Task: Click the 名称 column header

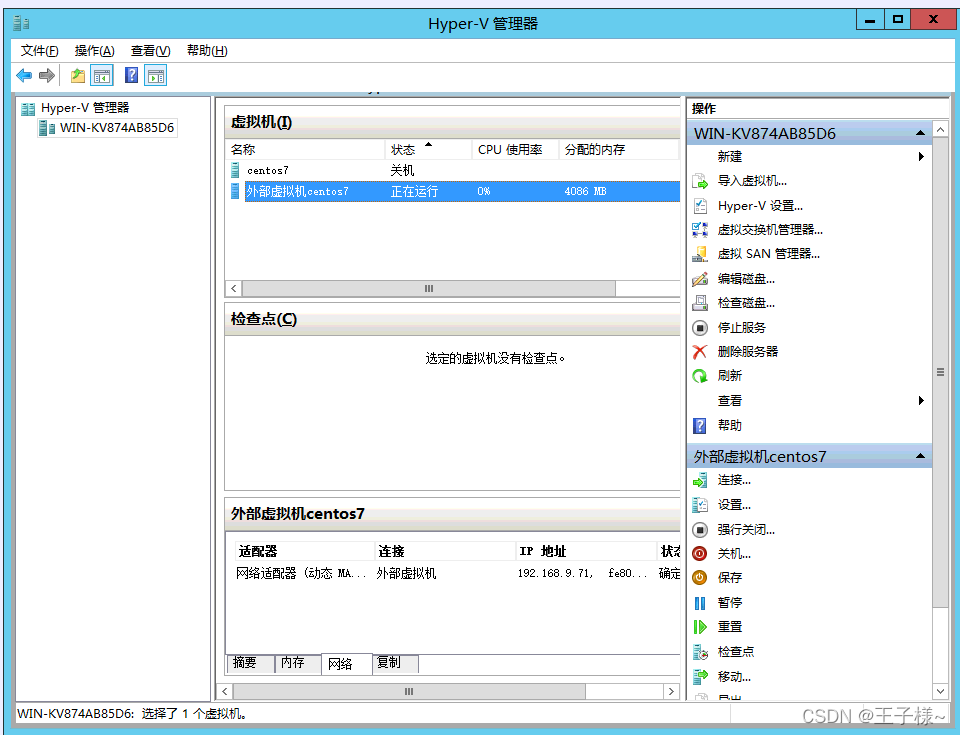Action: tap(305, 149)
